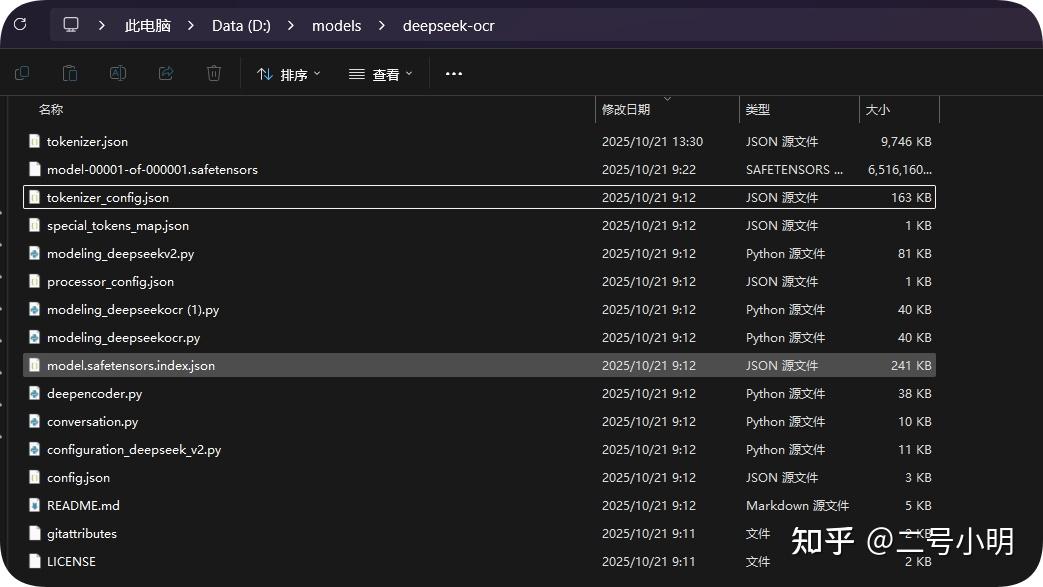
Task: Click the JSON file icon of tokenizer.json
Action: point(35,141)
